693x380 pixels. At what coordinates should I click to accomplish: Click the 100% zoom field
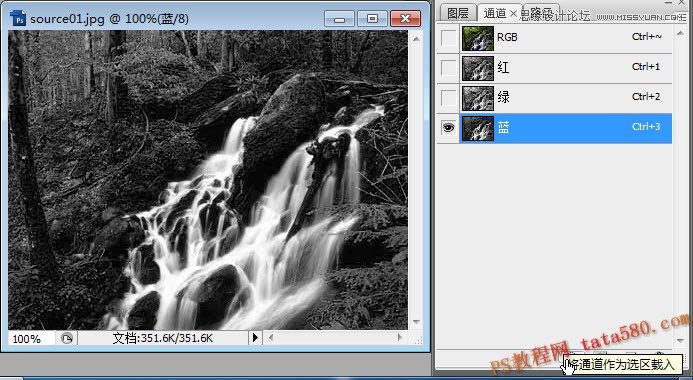tap(31, 338)
